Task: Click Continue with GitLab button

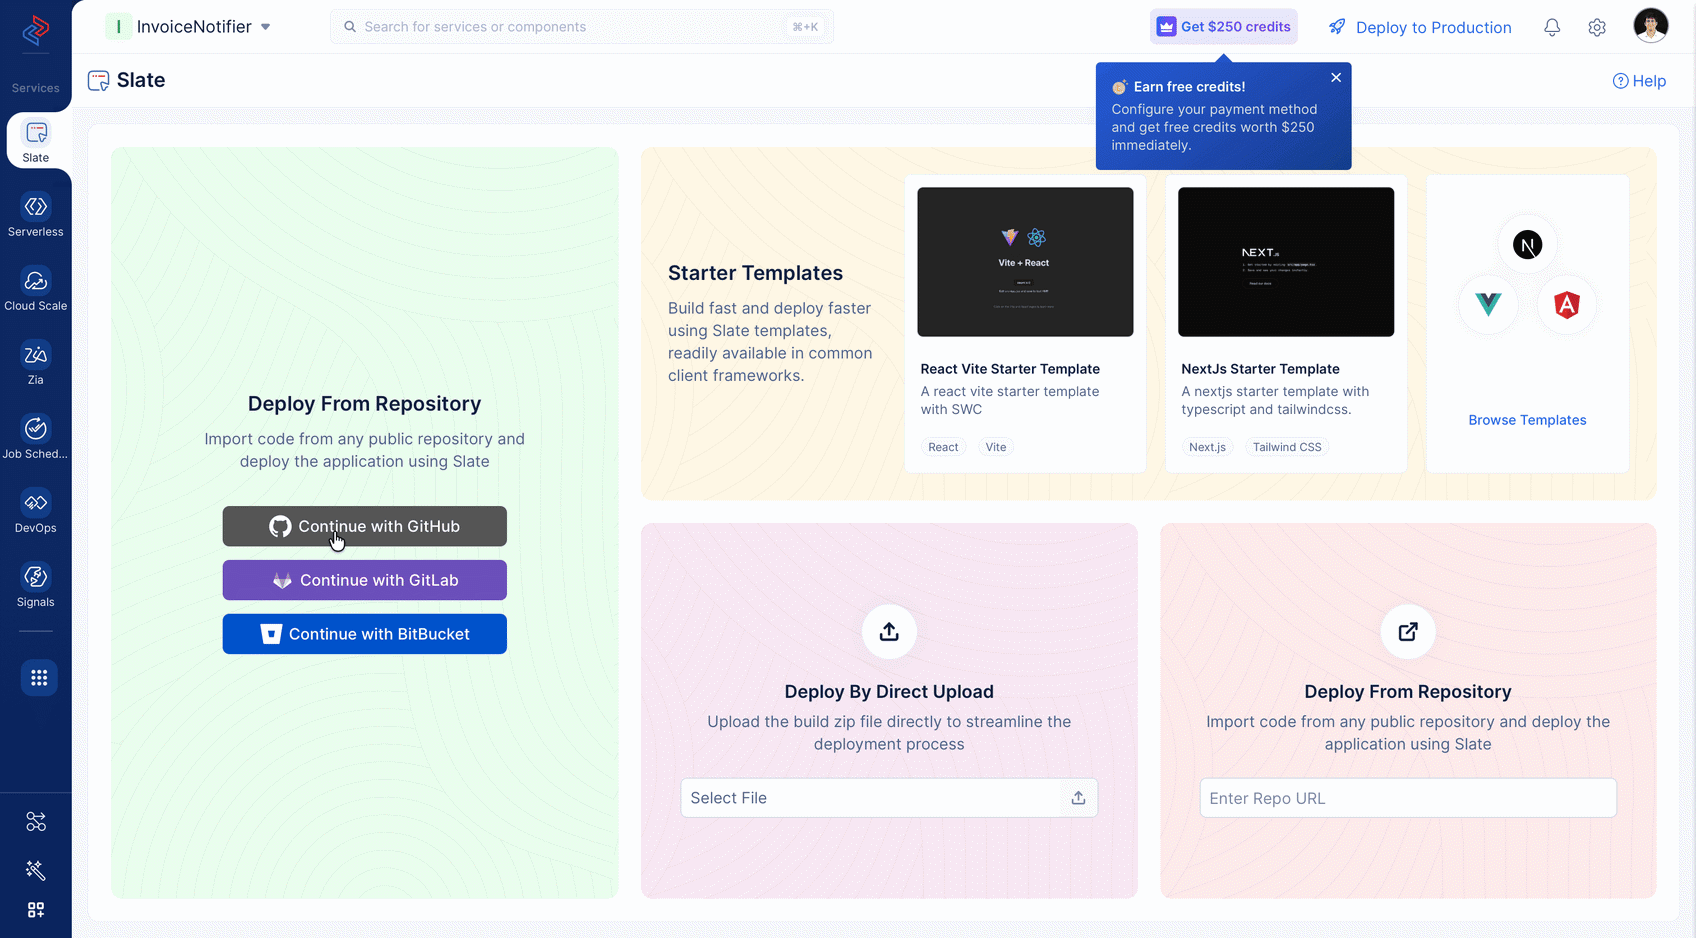Action: [365, 580]
